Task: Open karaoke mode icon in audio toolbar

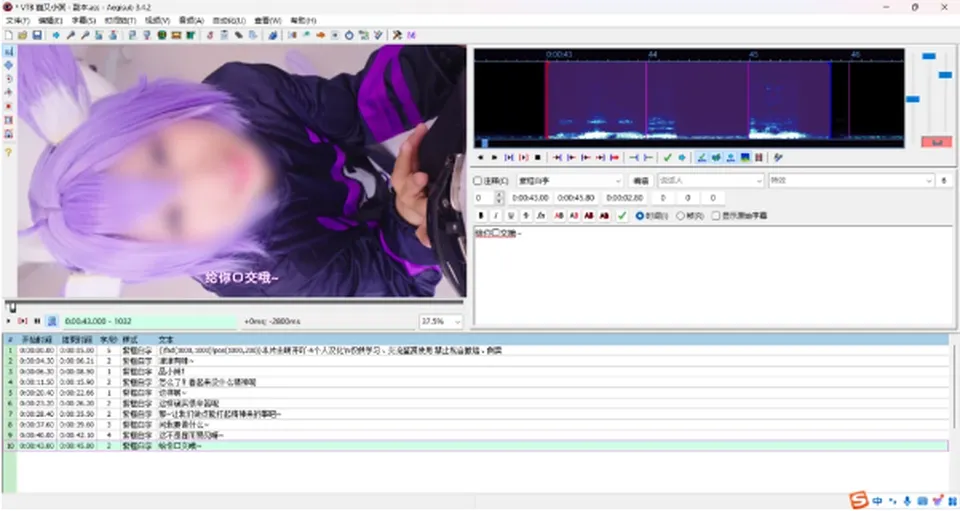Action: [x=778, y=157]
